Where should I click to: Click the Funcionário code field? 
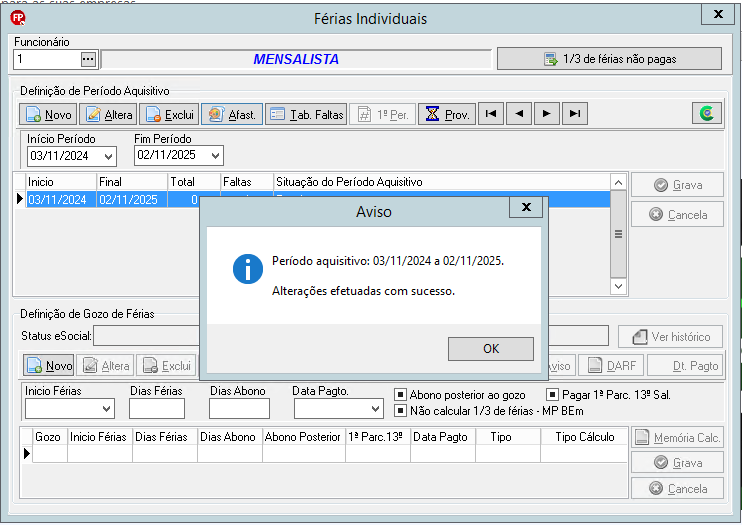coord(47,59)
